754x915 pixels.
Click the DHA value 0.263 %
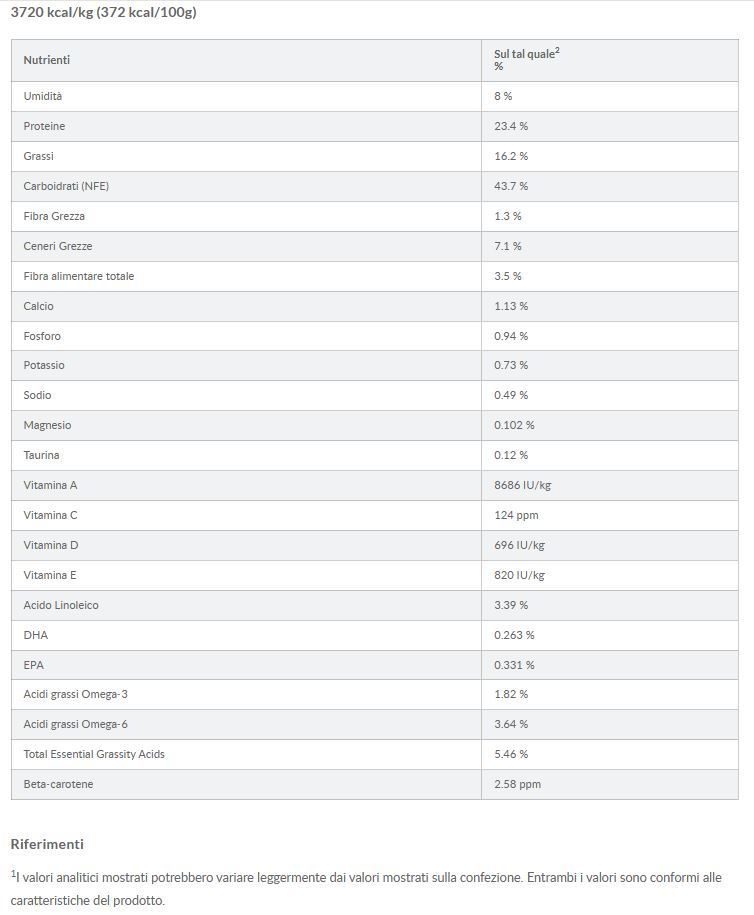514,635
